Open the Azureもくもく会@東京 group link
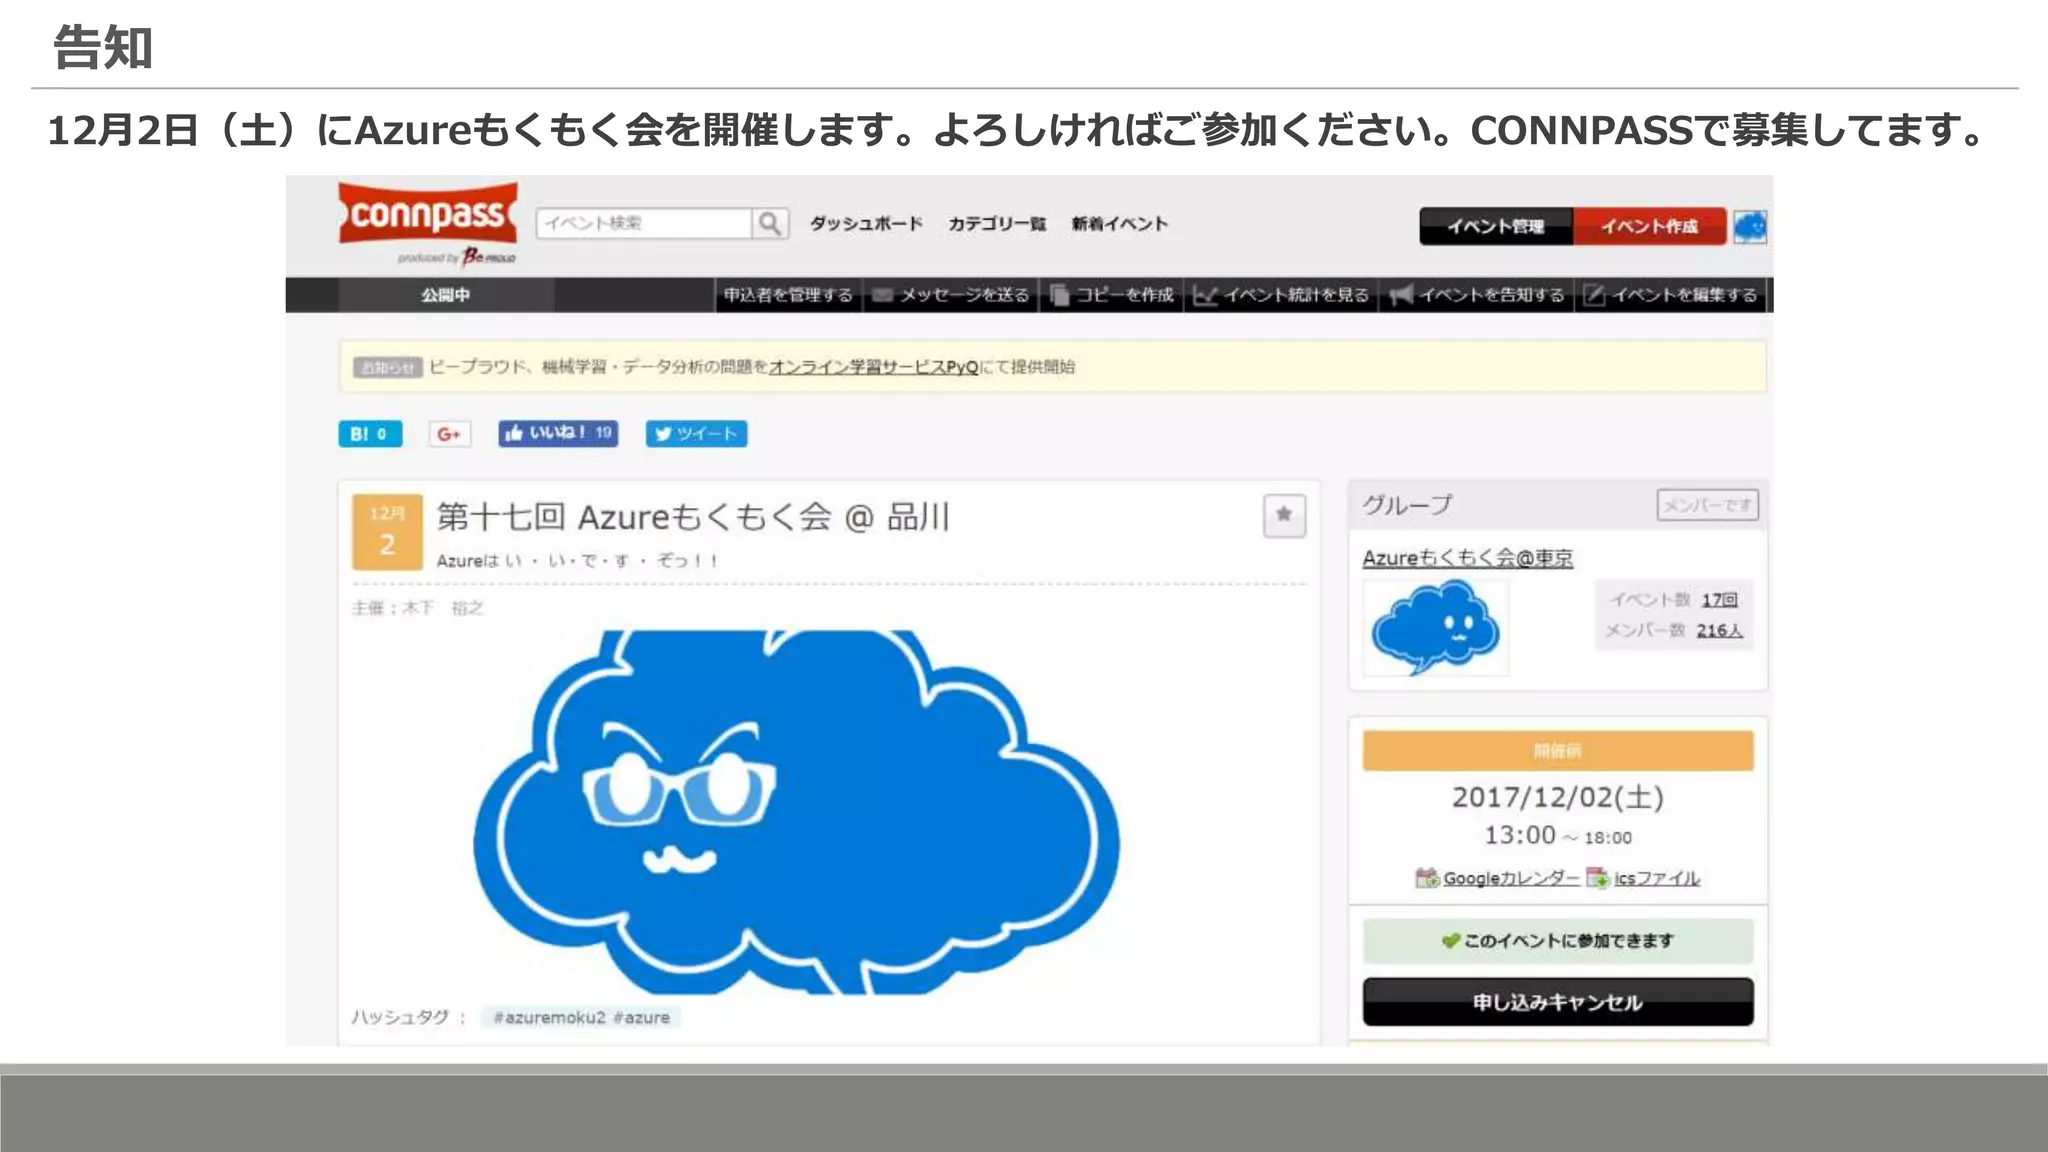 1467,558
